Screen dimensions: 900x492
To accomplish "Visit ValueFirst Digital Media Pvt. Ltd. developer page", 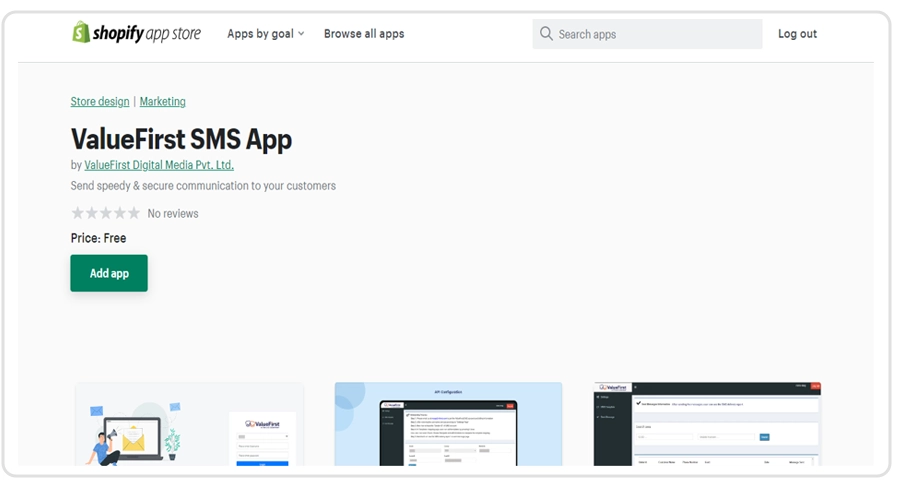I will [159, 165].
